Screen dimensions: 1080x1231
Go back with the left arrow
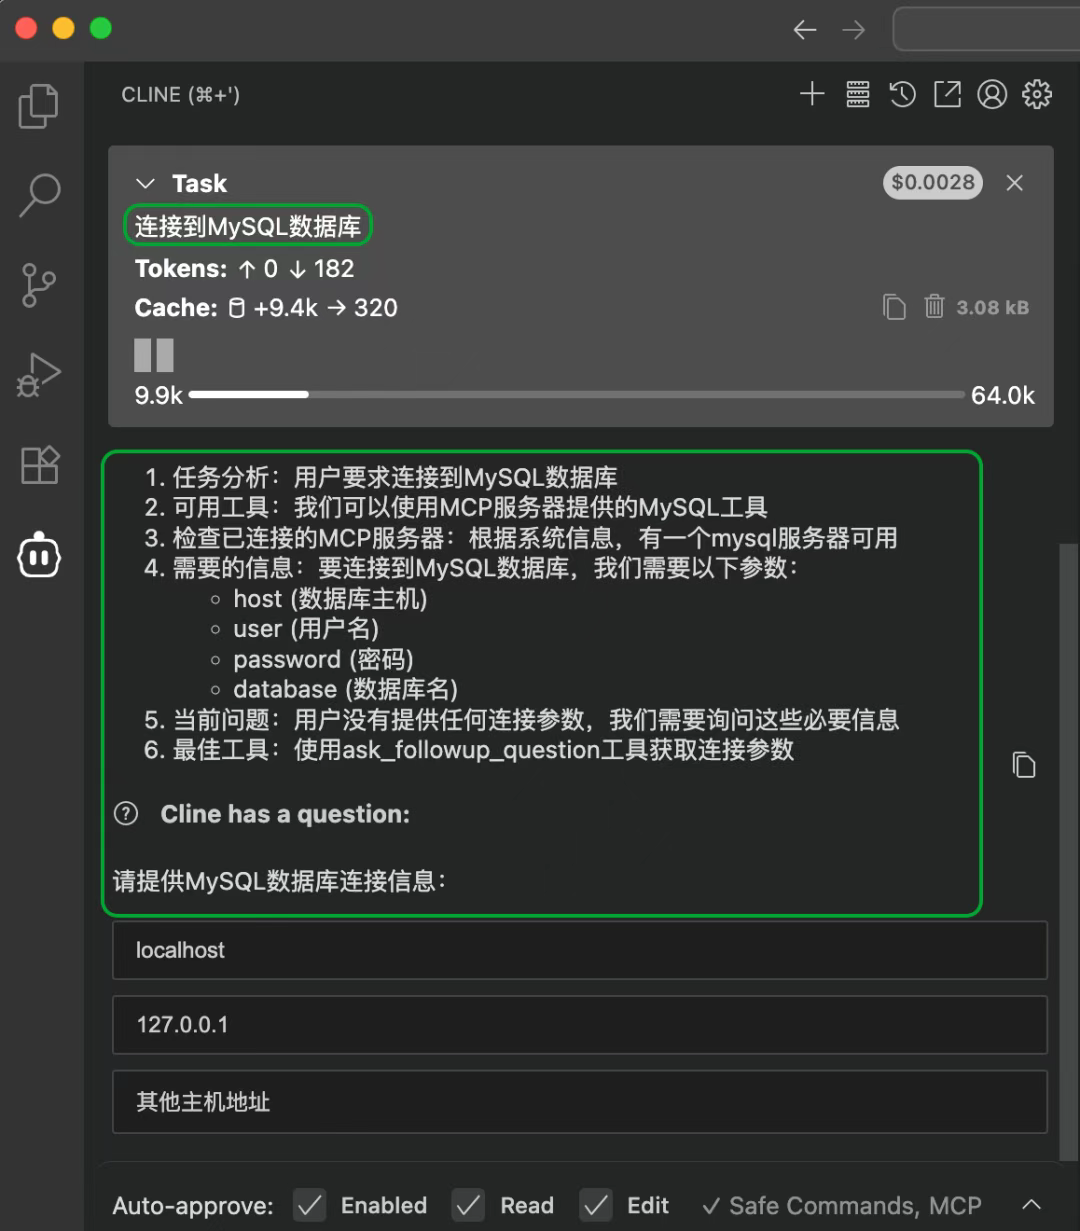coord(805,29)
